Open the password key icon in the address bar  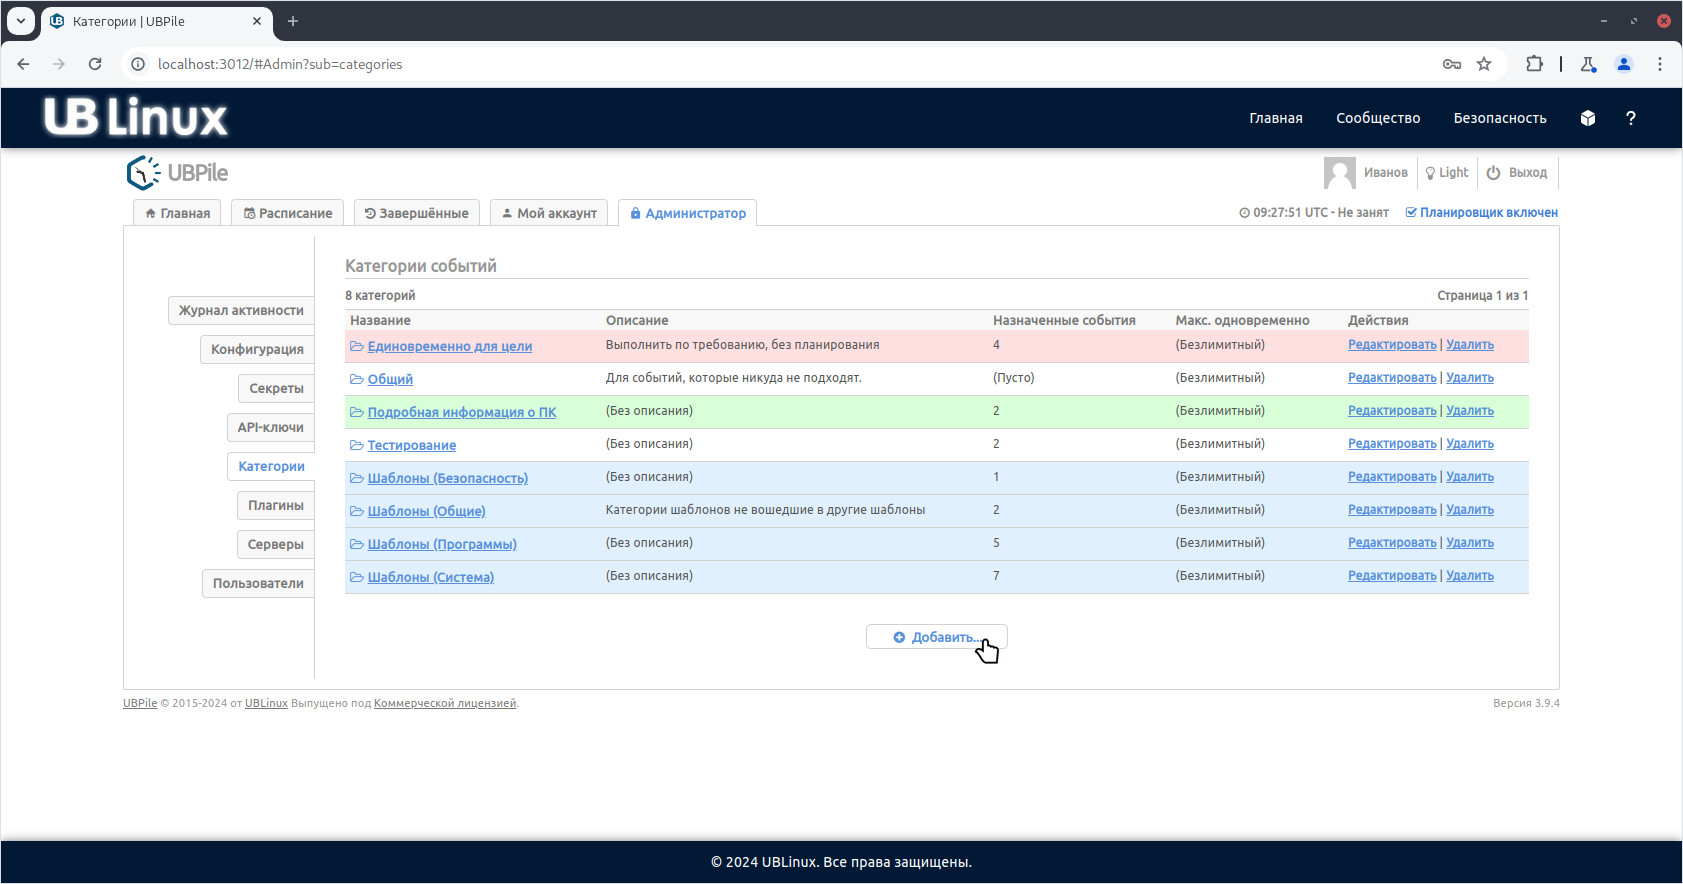(1452, 64)
